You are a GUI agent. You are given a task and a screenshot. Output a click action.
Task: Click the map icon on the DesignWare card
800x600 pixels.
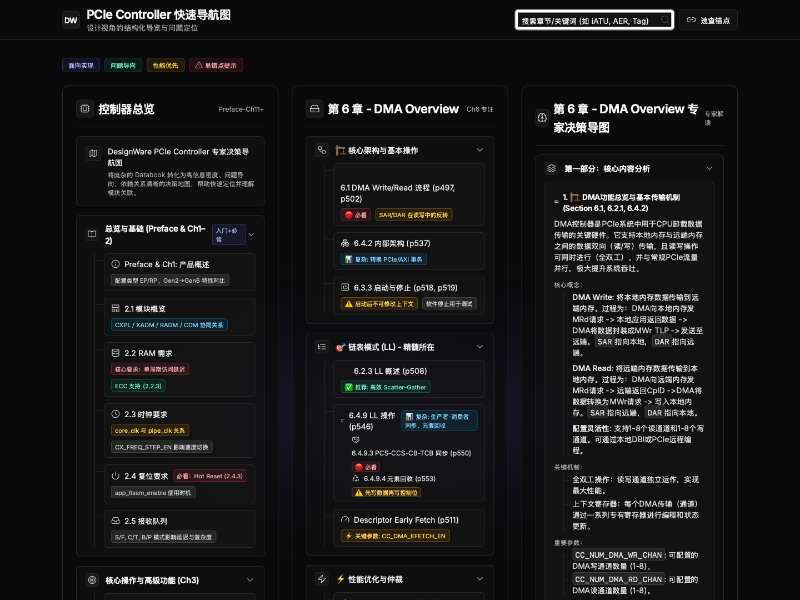tap(93, 153)
